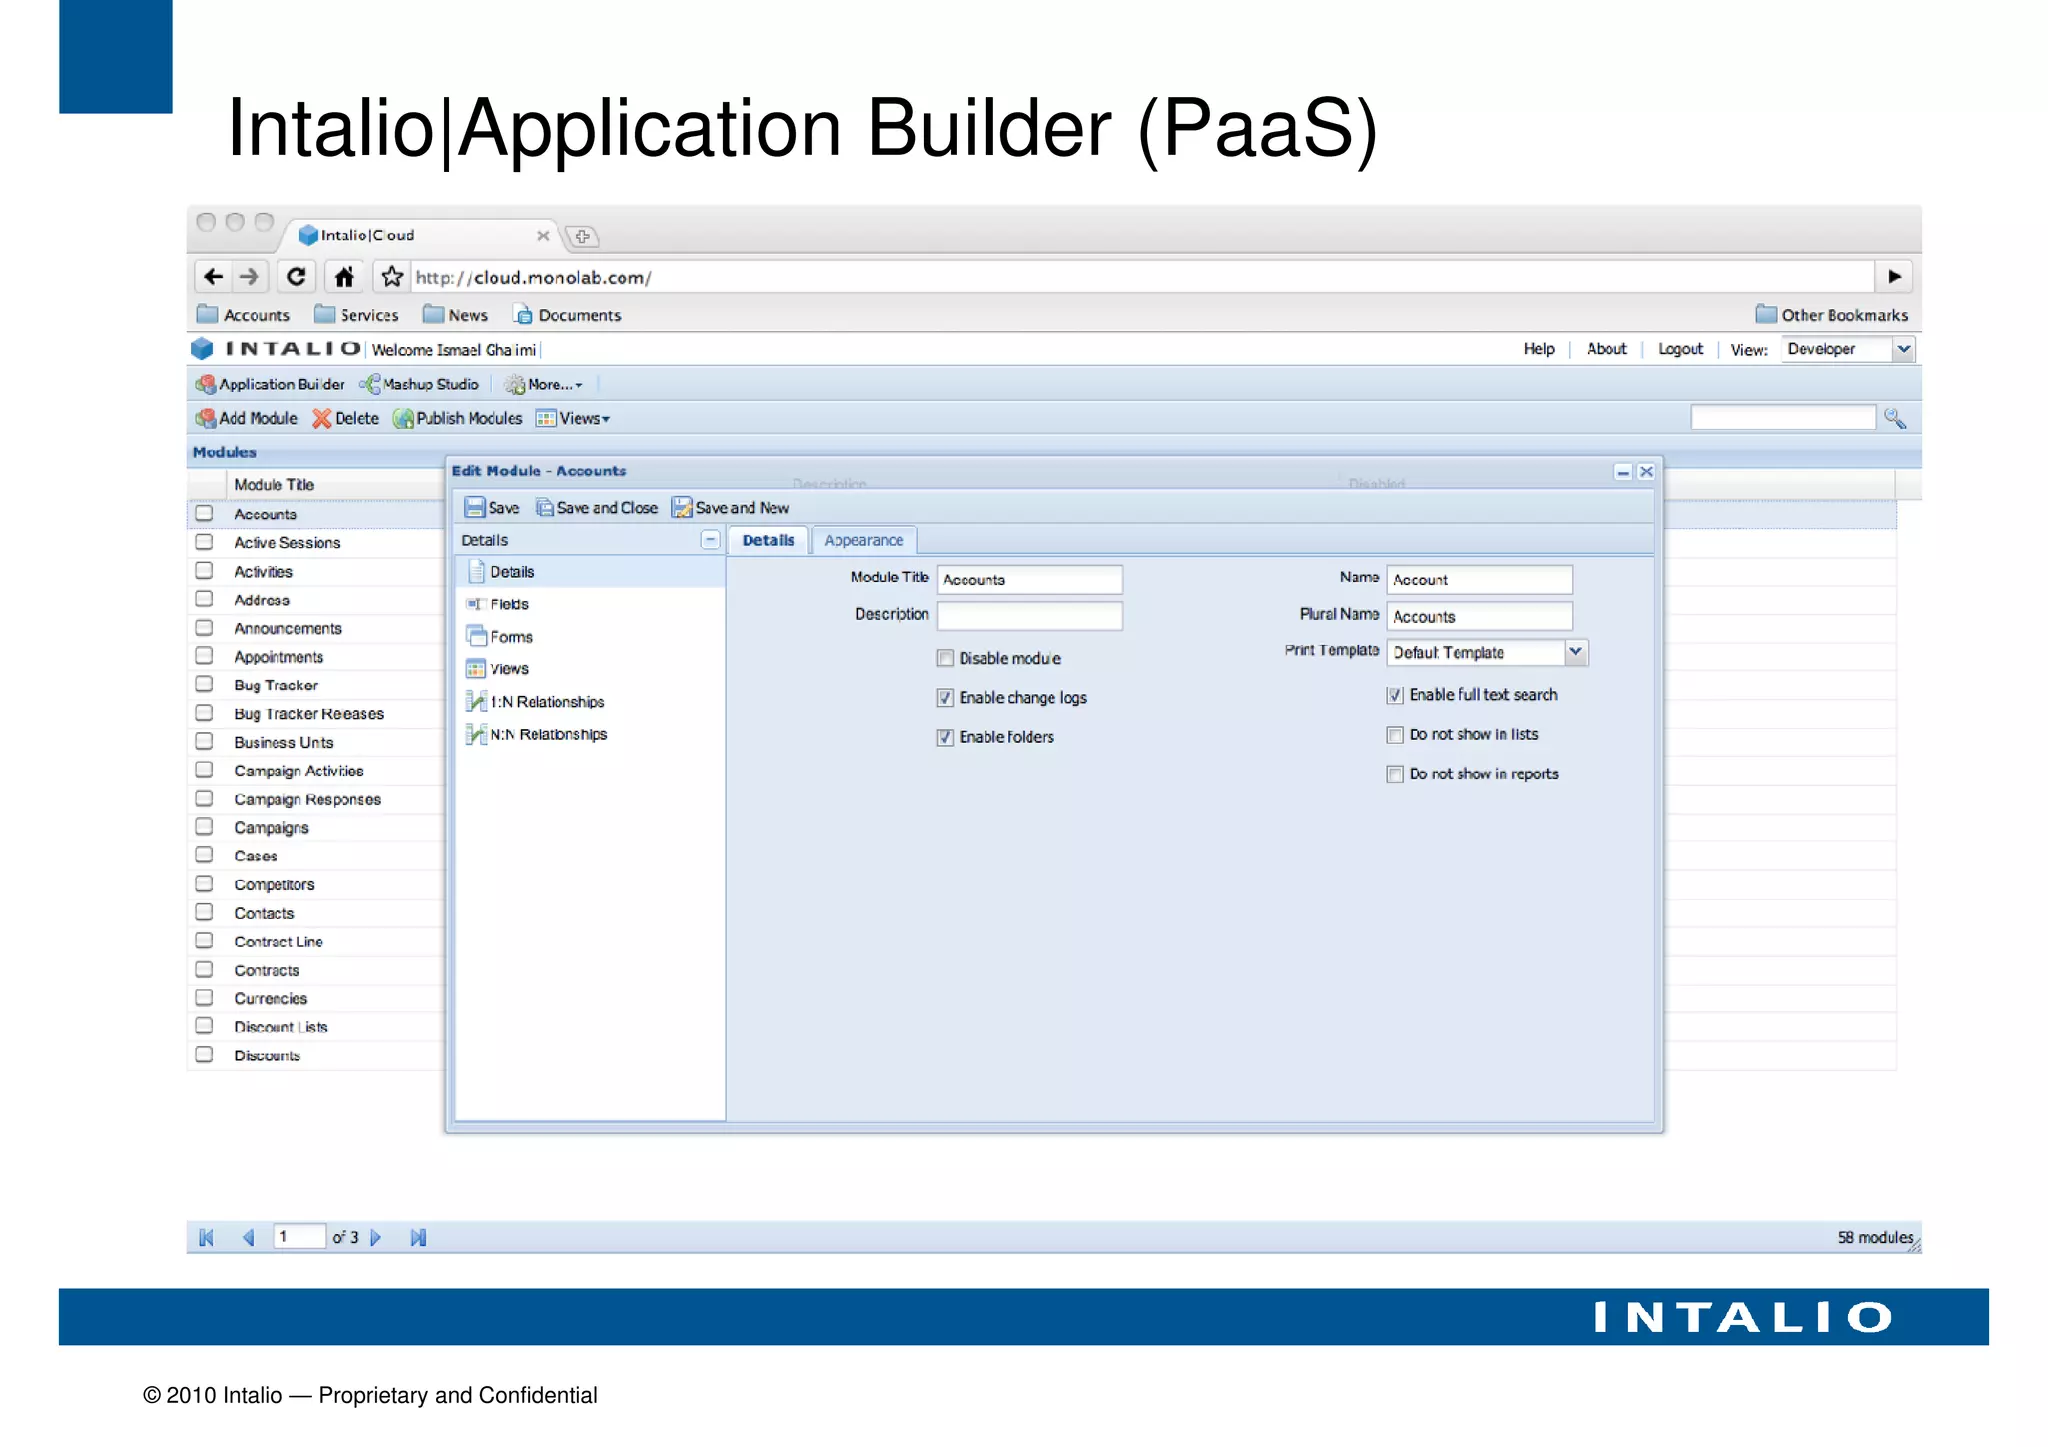Launch Mashup Studio
Image resolution: width=2048 pixels, height=1447 pixels.
tap(420, 384)
